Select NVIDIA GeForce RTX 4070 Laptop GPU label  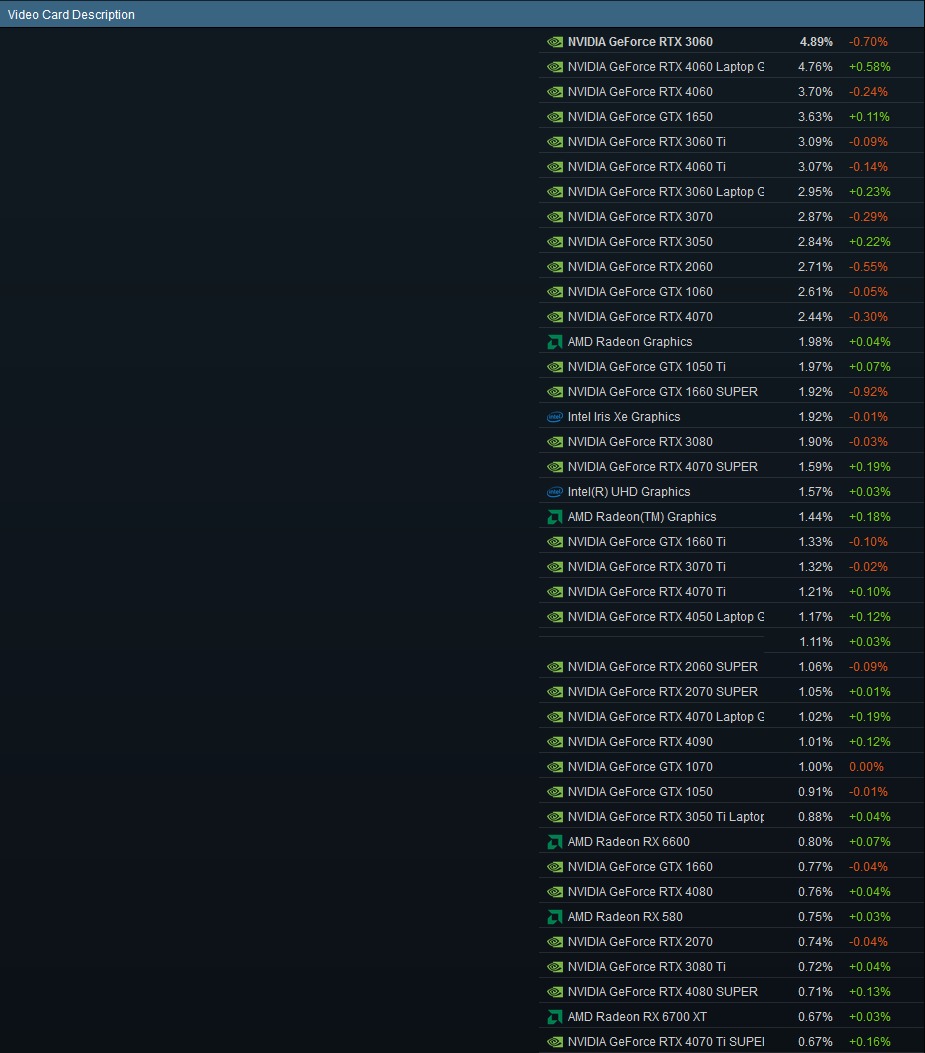666,717
